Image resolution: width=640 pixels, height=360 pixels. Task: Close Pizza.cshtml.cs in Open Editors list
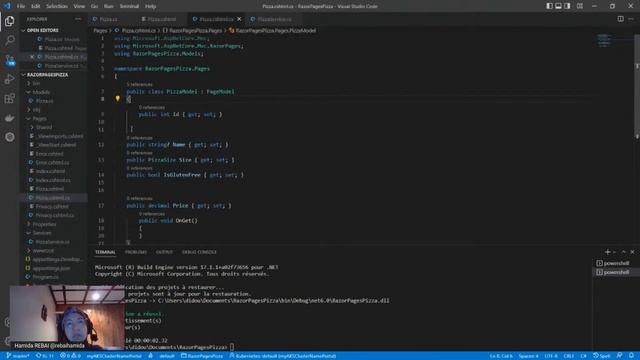(32, 57)
